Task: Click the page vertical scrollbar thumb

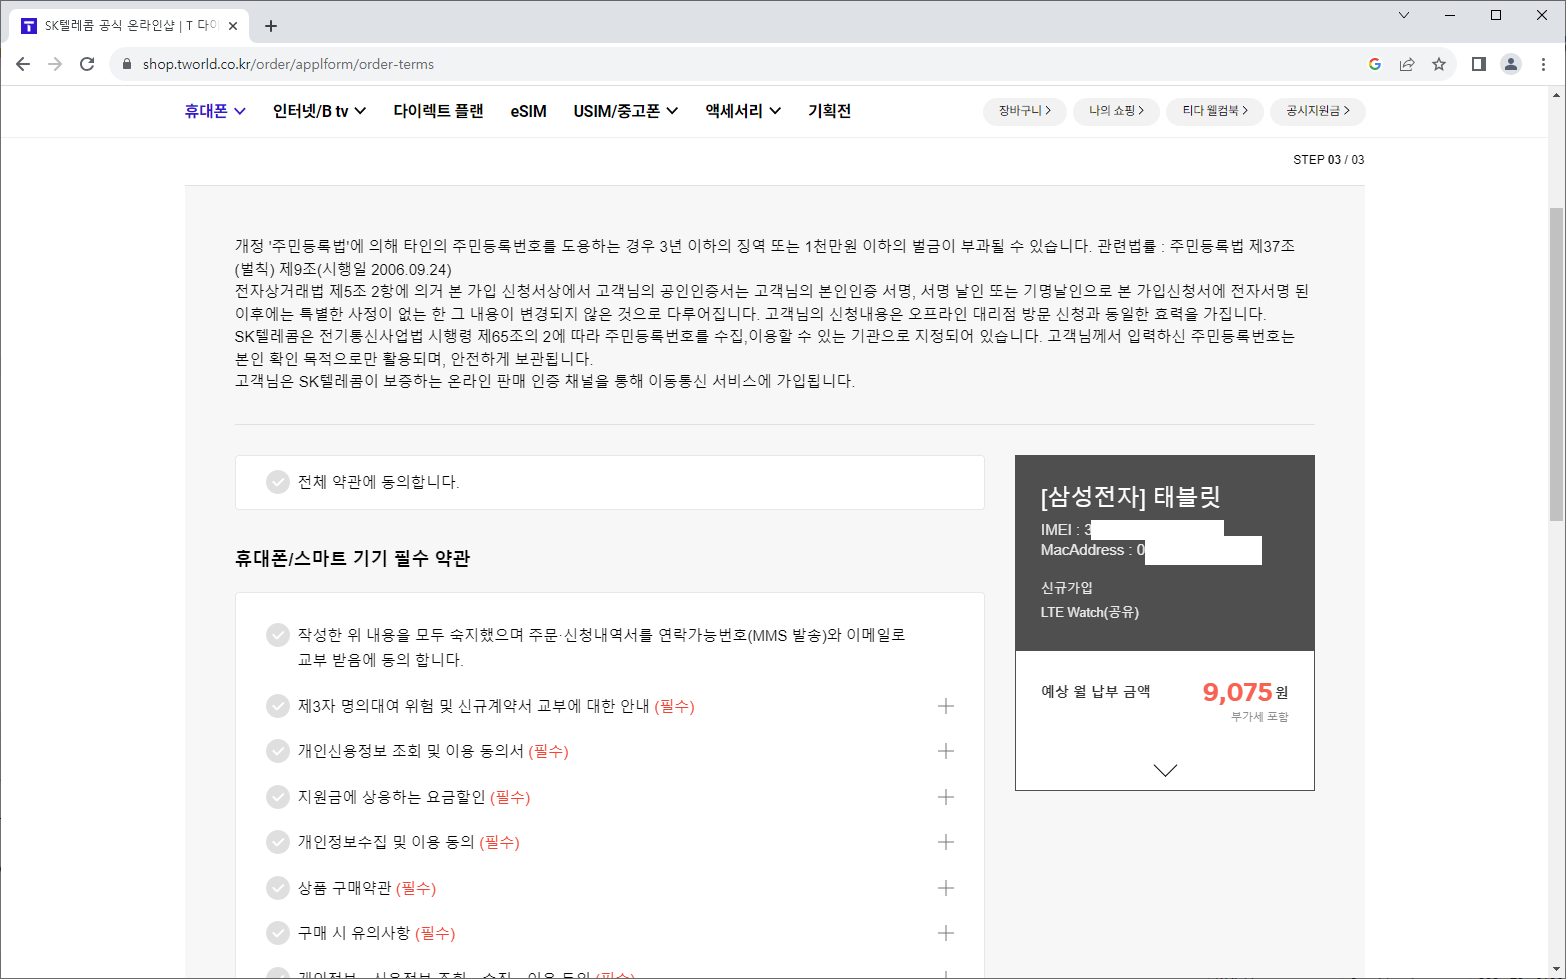Action: 1556,364
